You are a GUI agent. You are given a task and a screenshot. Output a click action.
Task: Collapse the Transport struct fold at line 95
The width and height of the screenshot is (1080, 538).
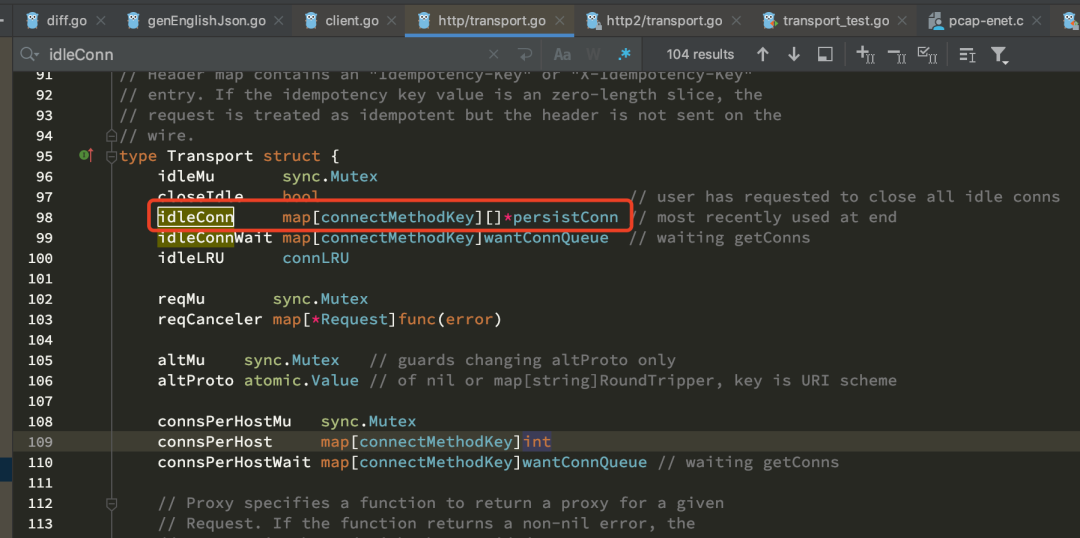[x=111, y=156]
